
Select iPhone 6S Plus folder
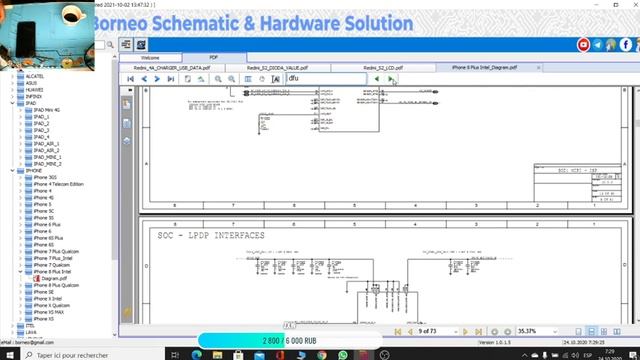[48, 238]
